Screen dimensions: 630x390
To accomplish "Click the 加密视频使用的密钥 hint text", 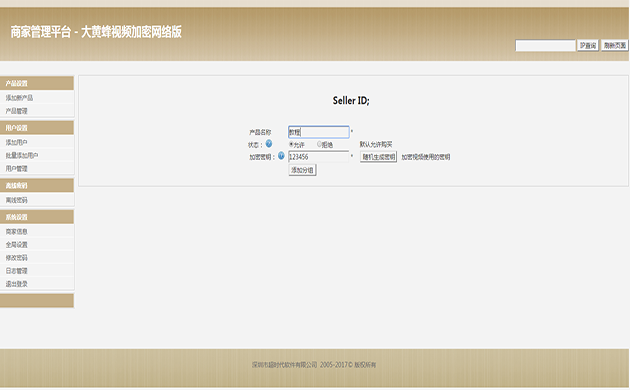I will pos(425,157).
